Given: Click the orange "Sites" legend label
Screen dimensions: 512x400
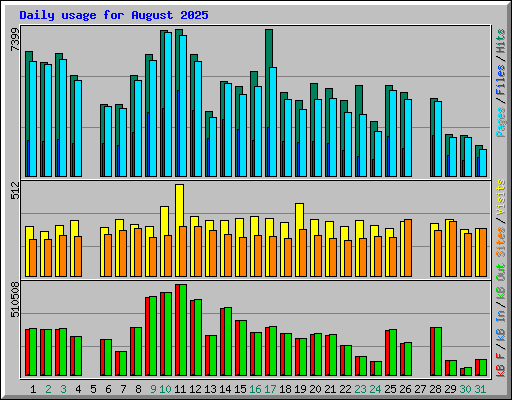Looking at the screenshot, I should pos(500,242).
